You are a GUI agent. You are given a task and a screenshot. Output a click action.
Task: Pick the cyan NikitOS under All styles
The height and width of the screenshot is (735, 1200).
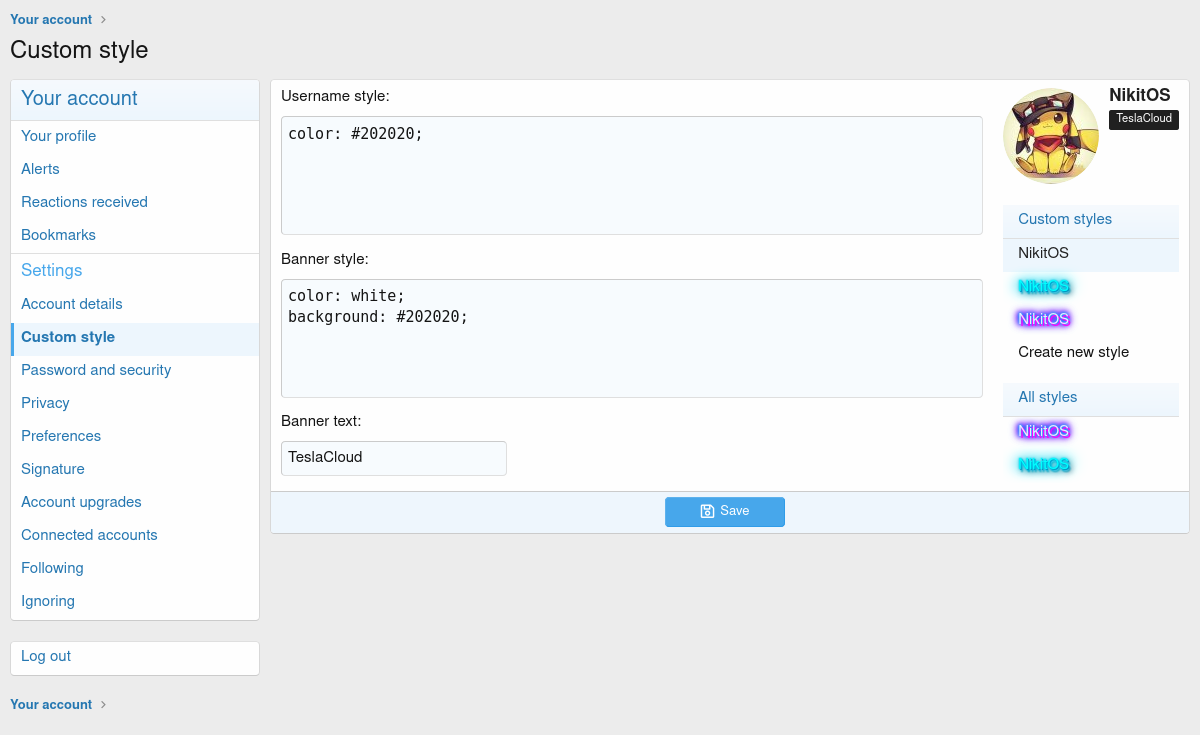click(x=1043, y=464)
